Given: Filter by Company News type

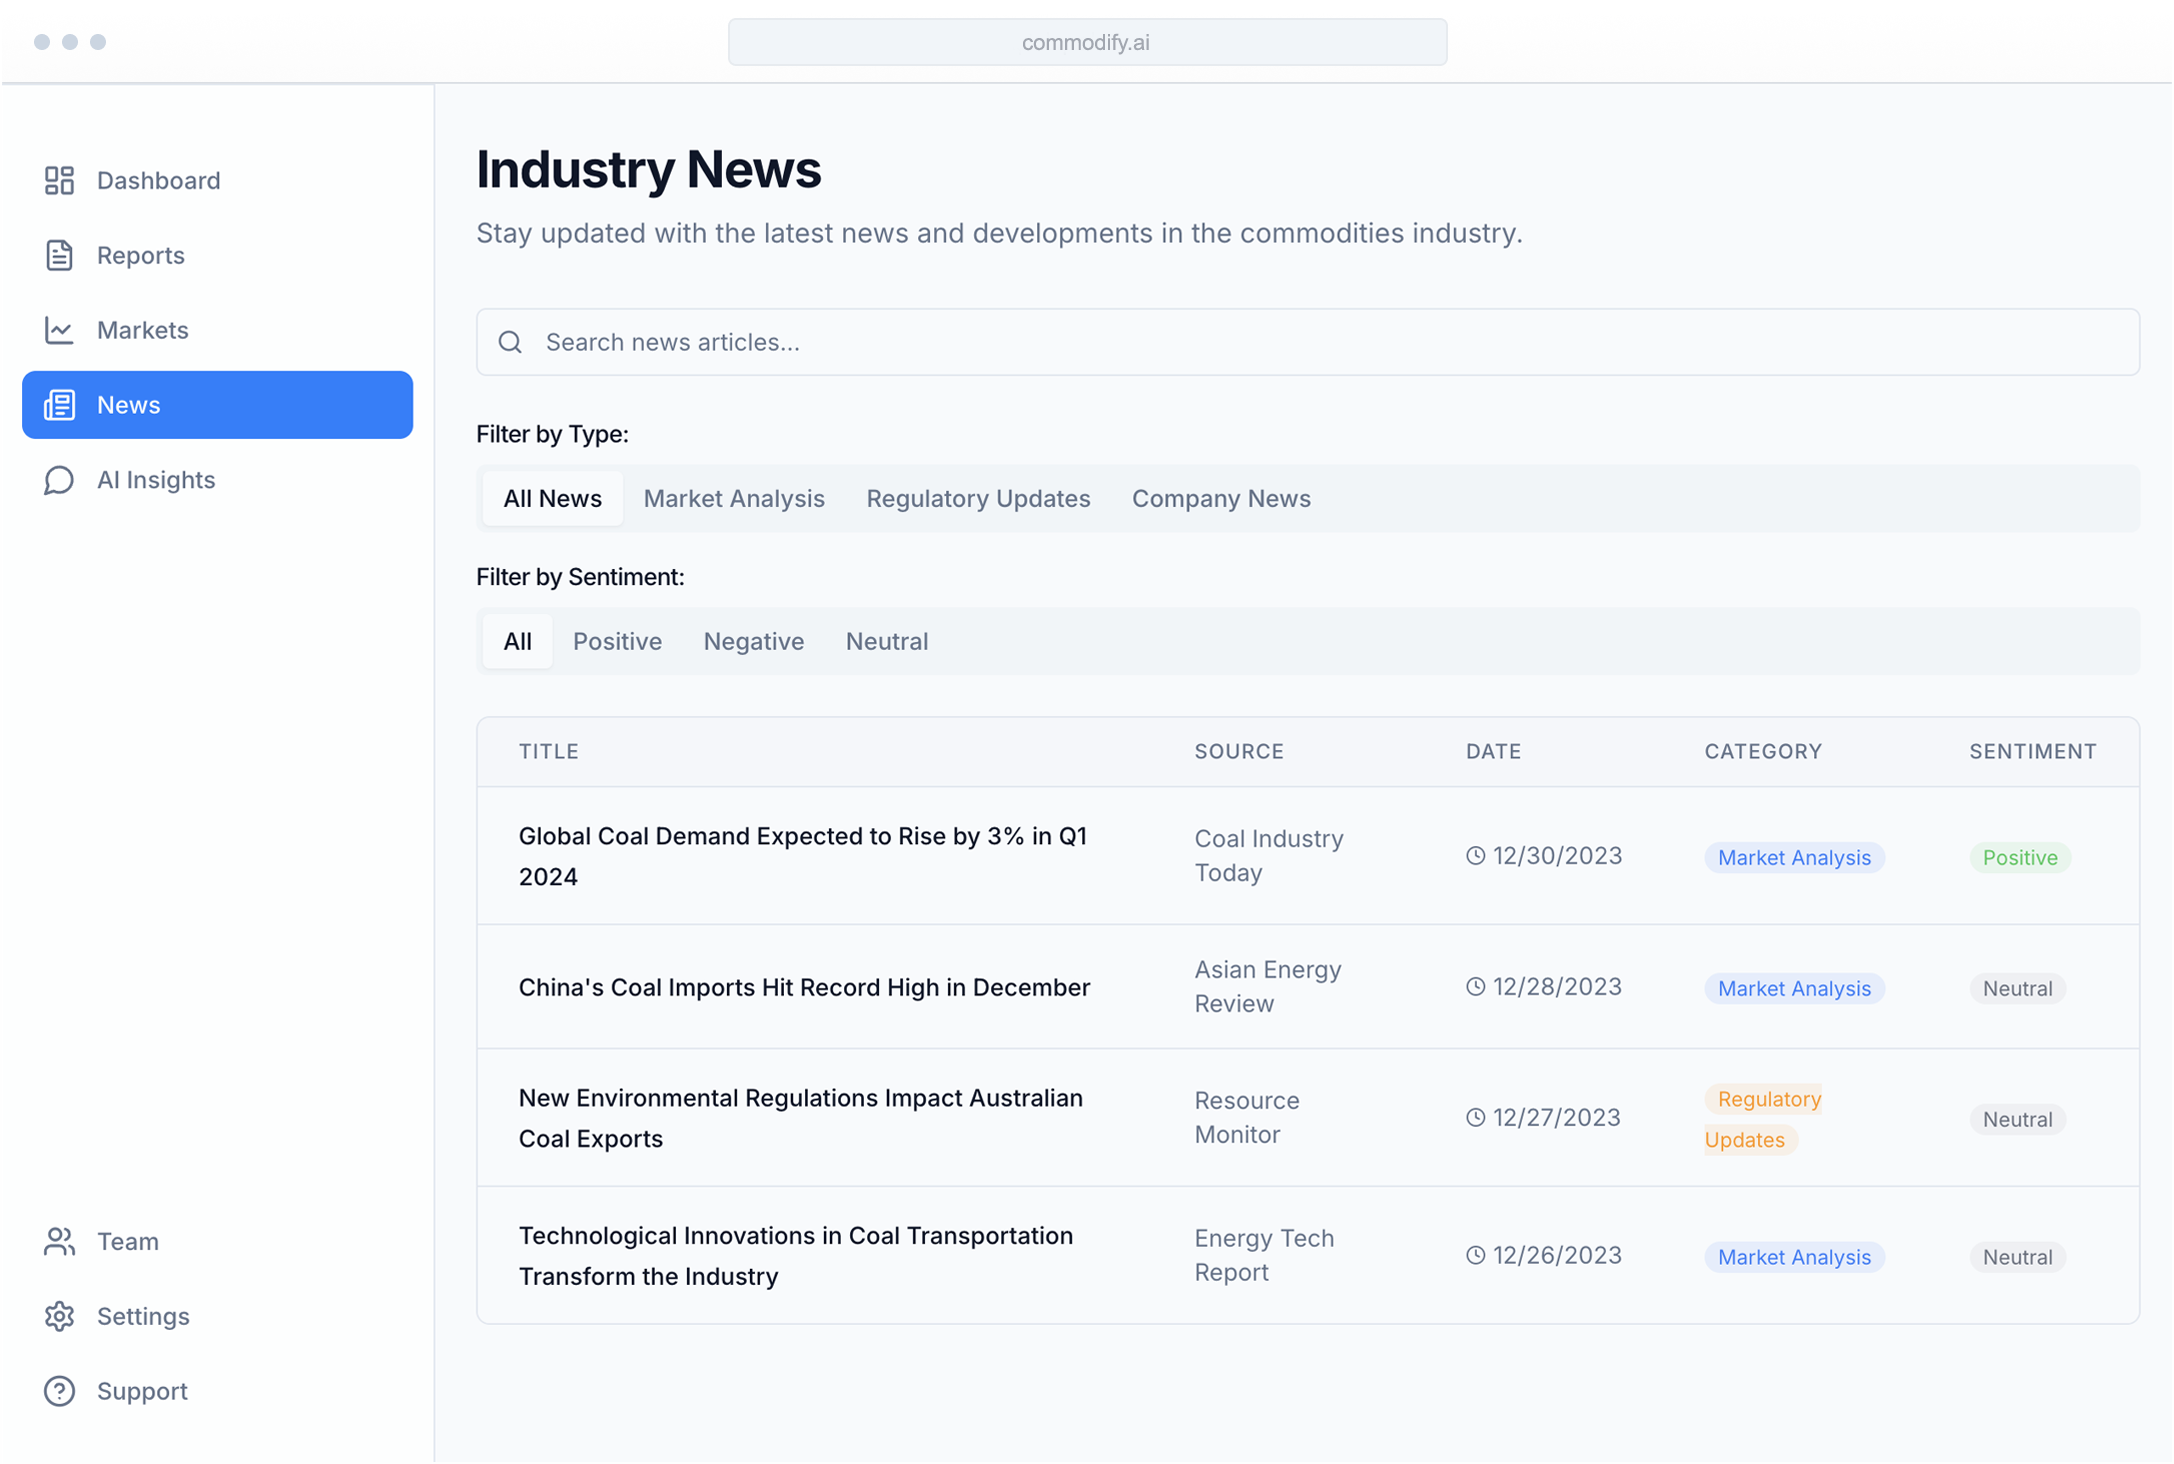Looking at the screenshot, I should [x=1220, y=498].
